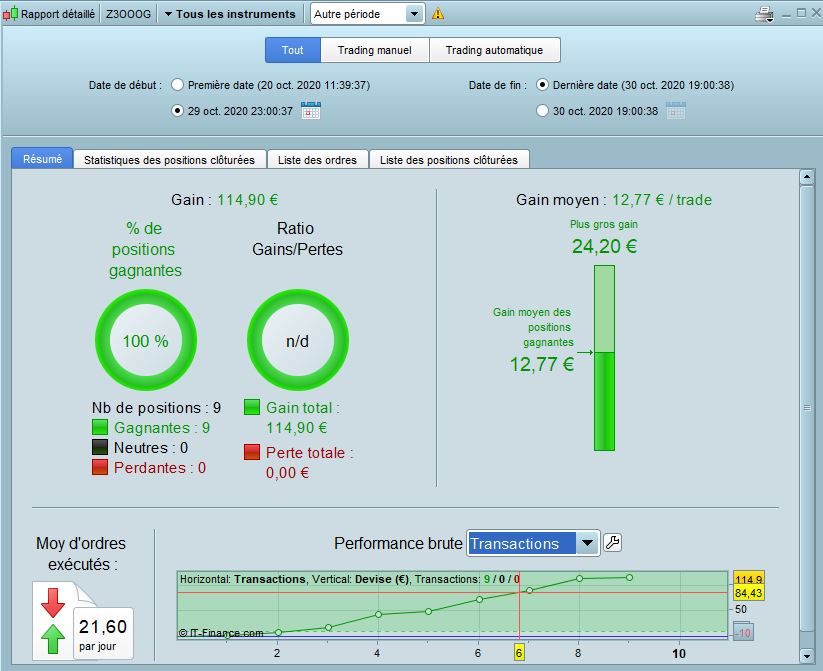The height and width of the screenshot is (671, 823).
Task: Select the Trading manuel filter
Action: coord(375,50)
